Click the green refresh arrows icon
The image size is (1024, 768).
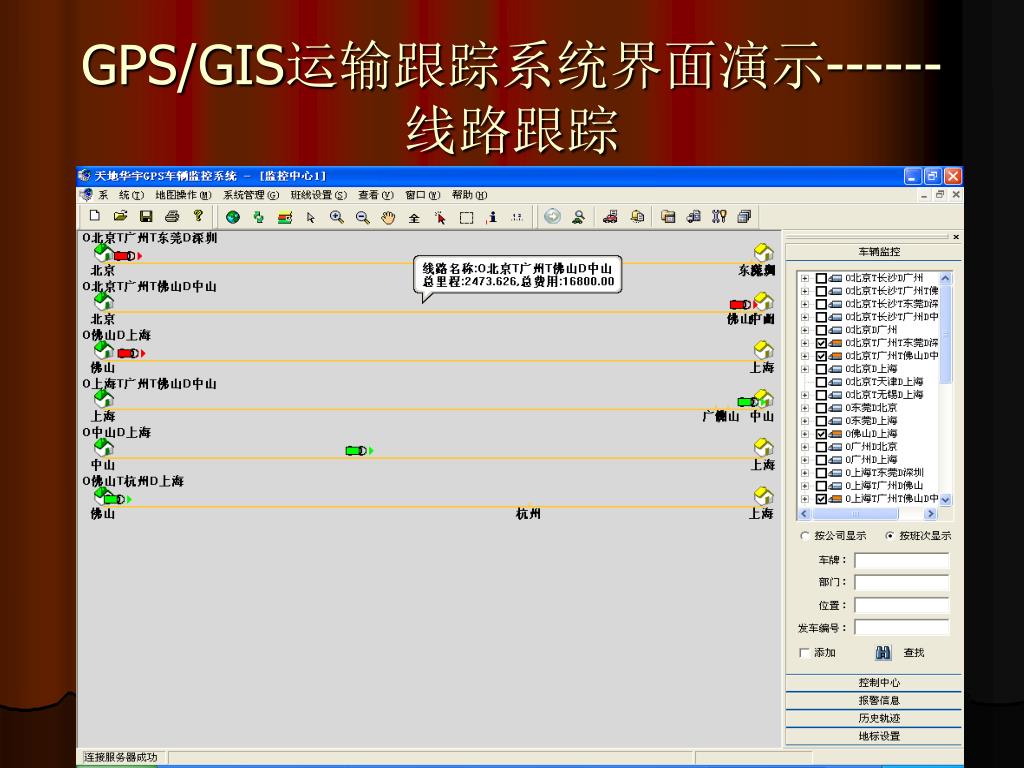(259, 217)
